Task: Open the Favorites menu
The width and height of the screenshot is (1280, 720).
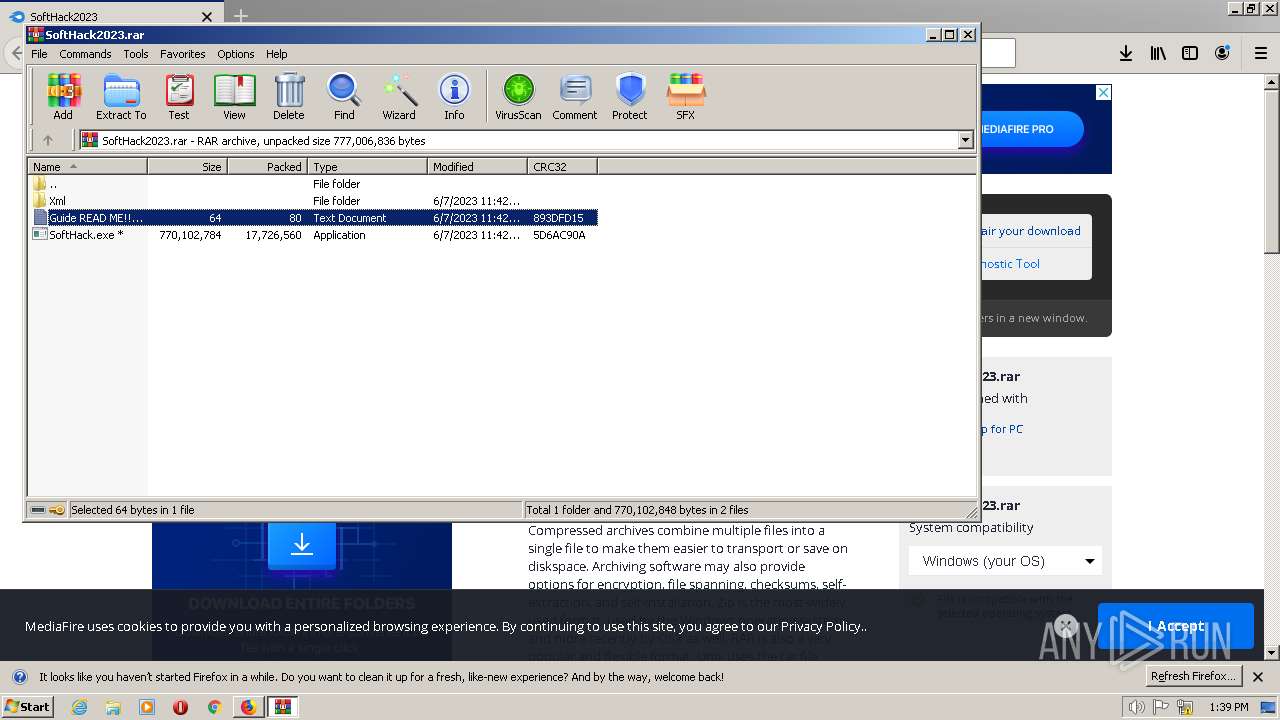Action: [183, 54]
